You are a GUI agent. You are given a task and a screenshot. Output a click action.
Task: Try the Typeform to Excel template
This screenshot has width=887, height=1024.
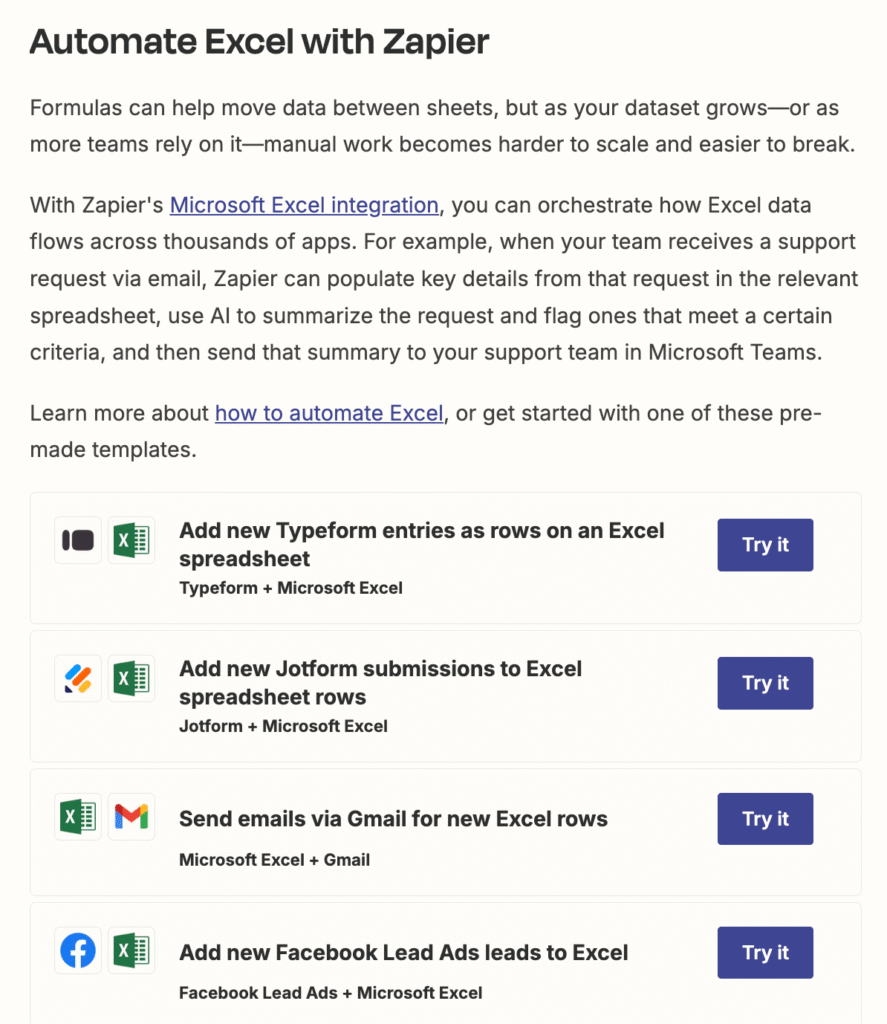[766, 545]
